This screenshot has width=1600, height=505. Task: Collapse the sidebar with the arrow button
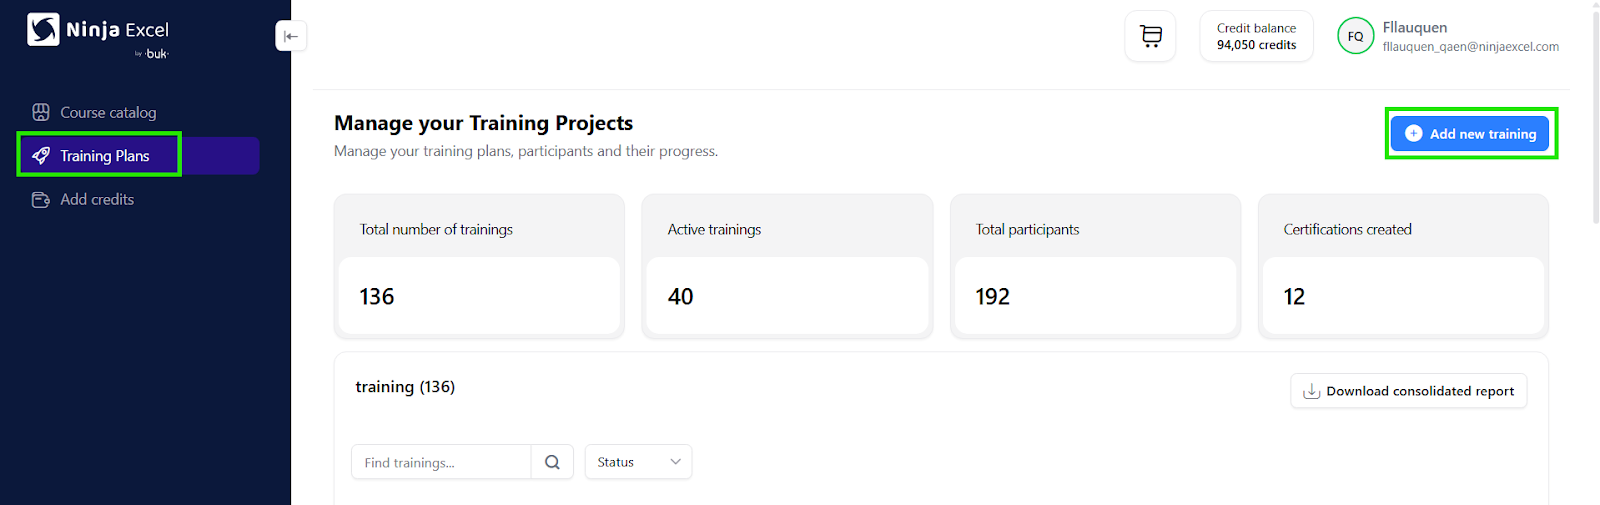point(290,36)
